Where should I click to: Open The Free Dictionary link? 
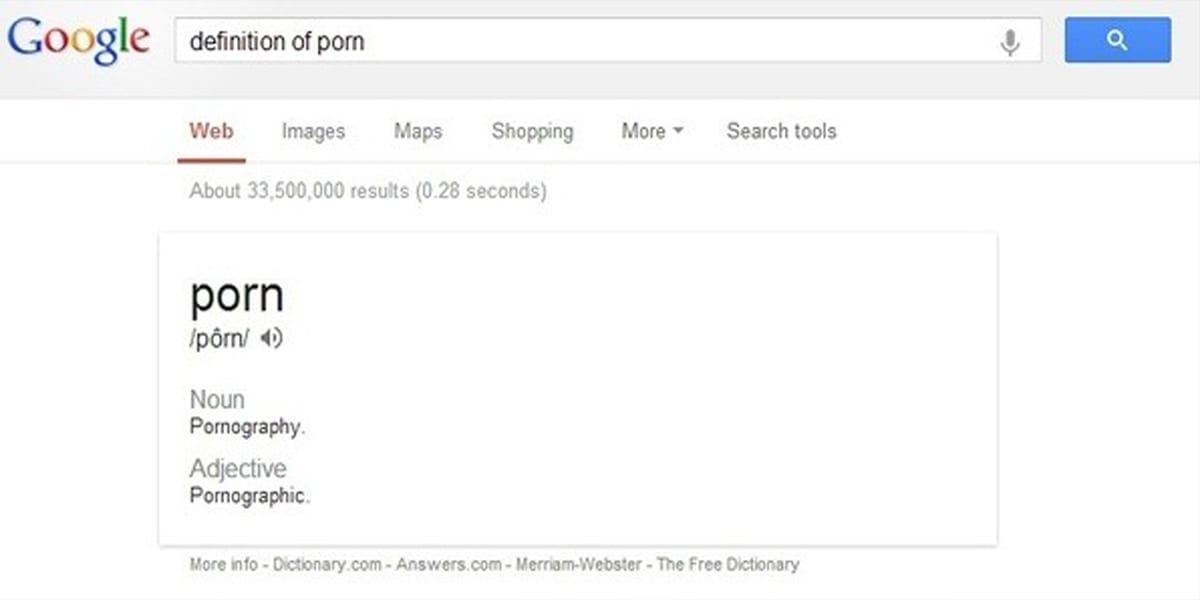728,564
